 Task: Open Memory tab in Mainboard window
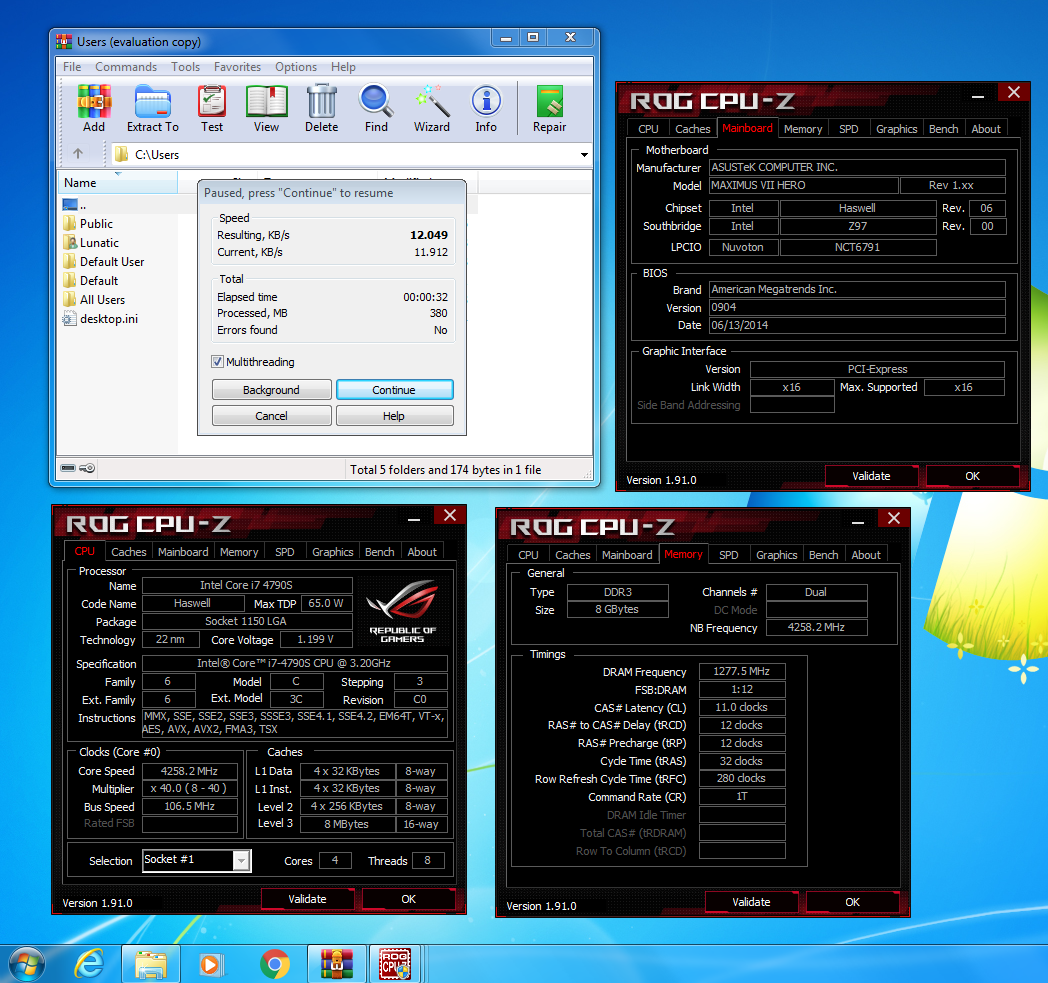click(x=803, y=129)
